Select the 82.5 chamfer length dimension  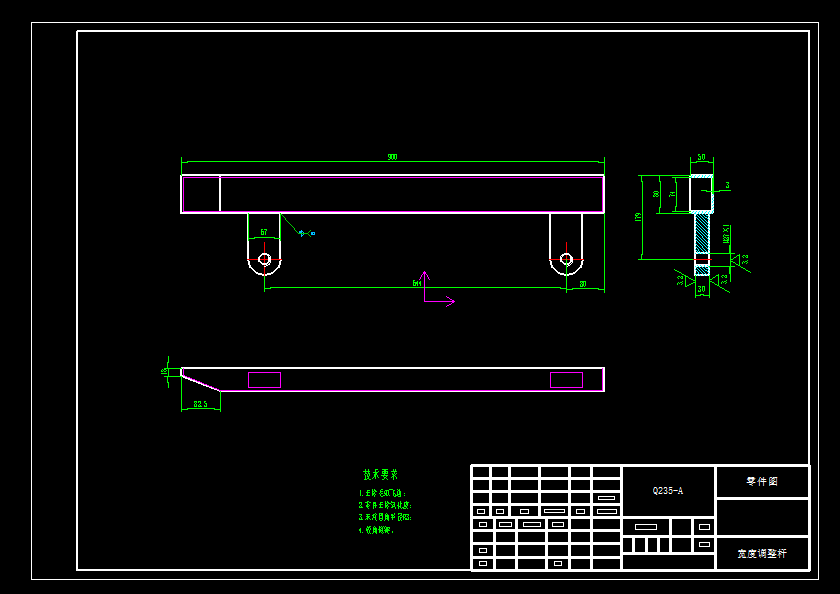200,404
